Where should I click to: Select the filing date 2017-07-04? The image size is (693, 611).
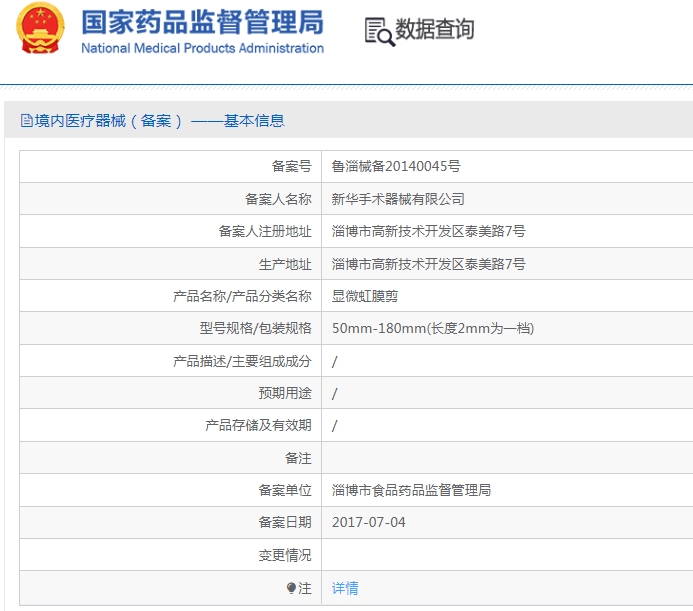tap(369, 522)
